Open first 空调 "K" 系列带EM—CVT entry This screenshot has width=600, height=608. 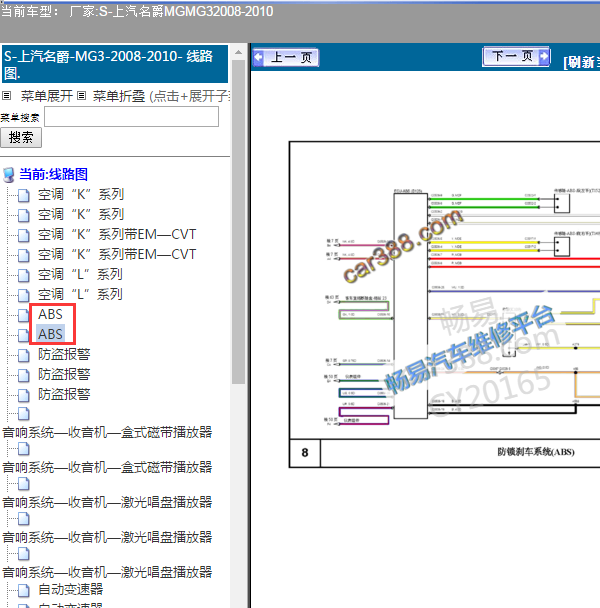[x=117, y=234]
